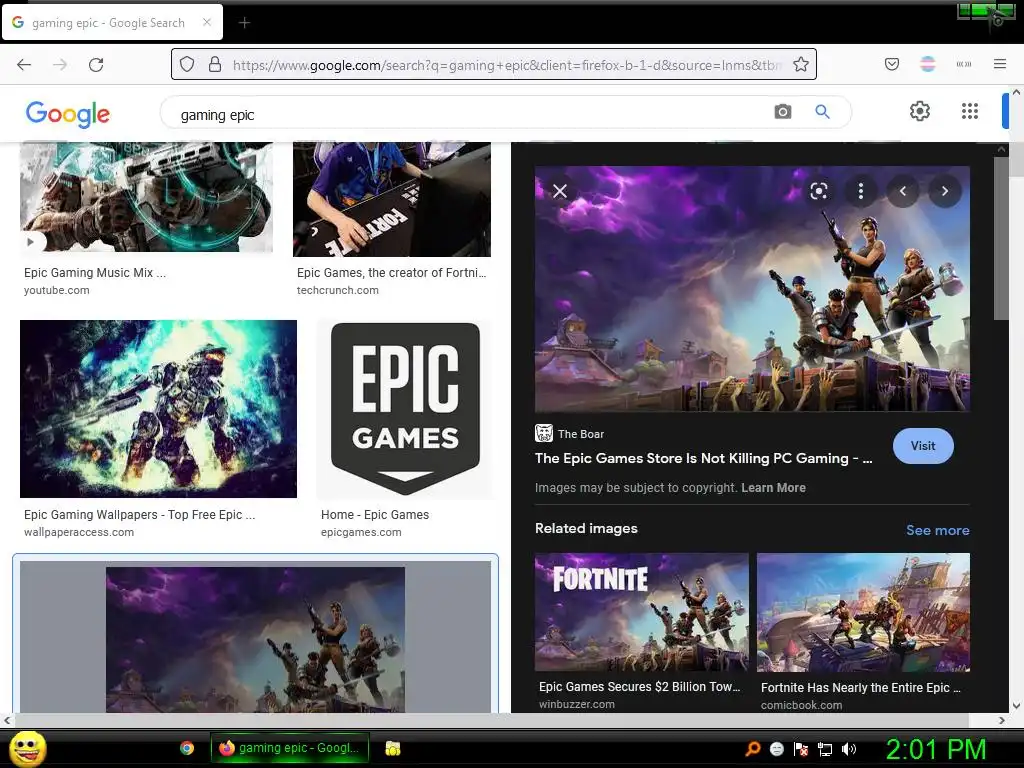Click 'Epic Games, the creator of Fortni...' caption
The width and height of the screenshot is (1024, 768).
[391, 273]
